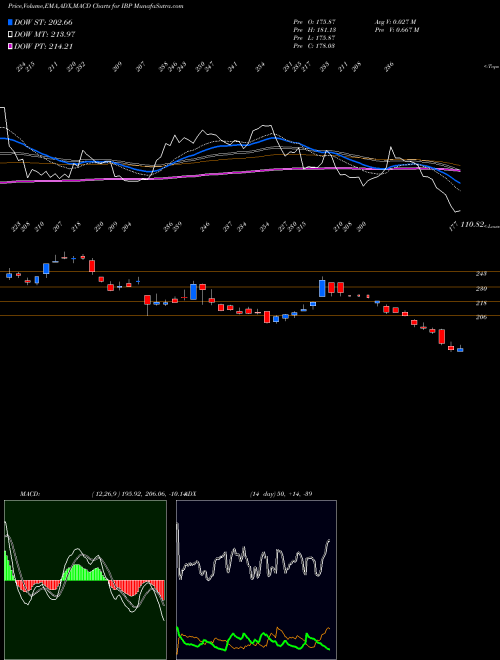
Task: Open the green MACD histogram chart
Action: (x=85, y=580)
